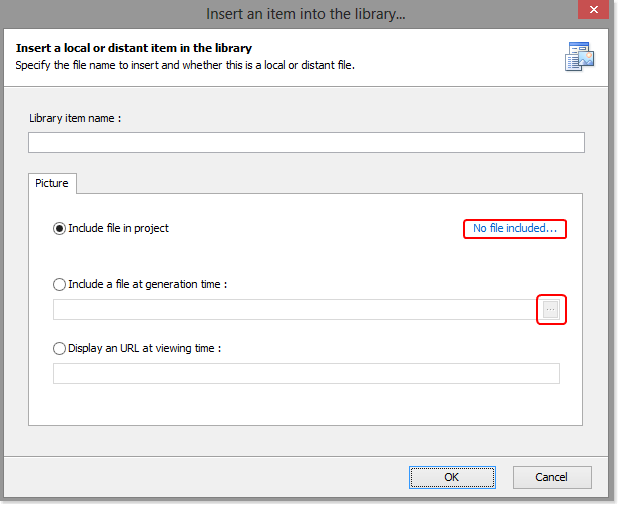Click the 'Include a file at generation time' label text
The image size is (618, 505).
(147, 285)
